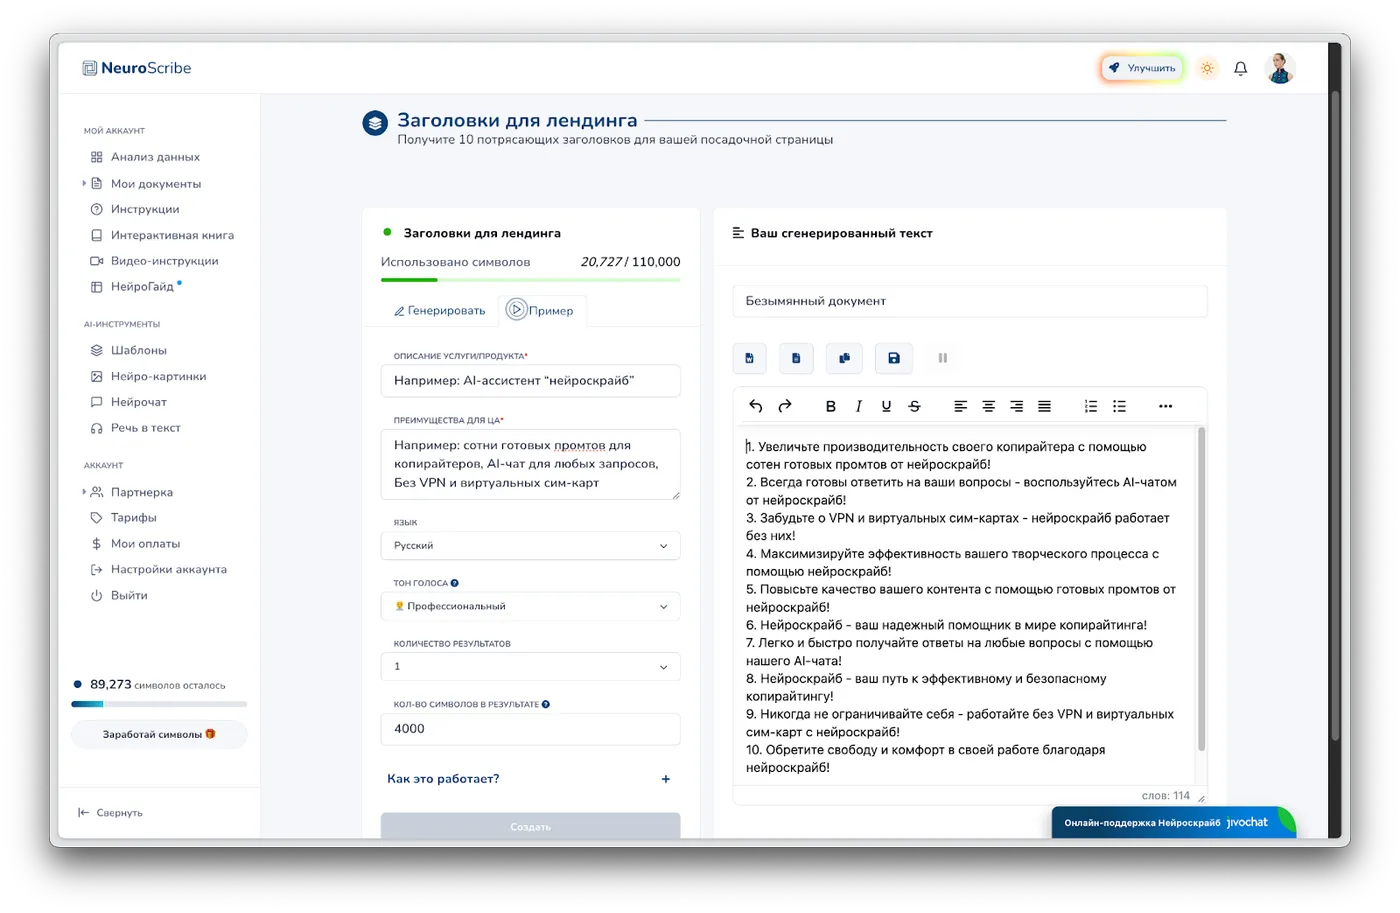
Task: Export the text as a Word document
Action: 749,358
